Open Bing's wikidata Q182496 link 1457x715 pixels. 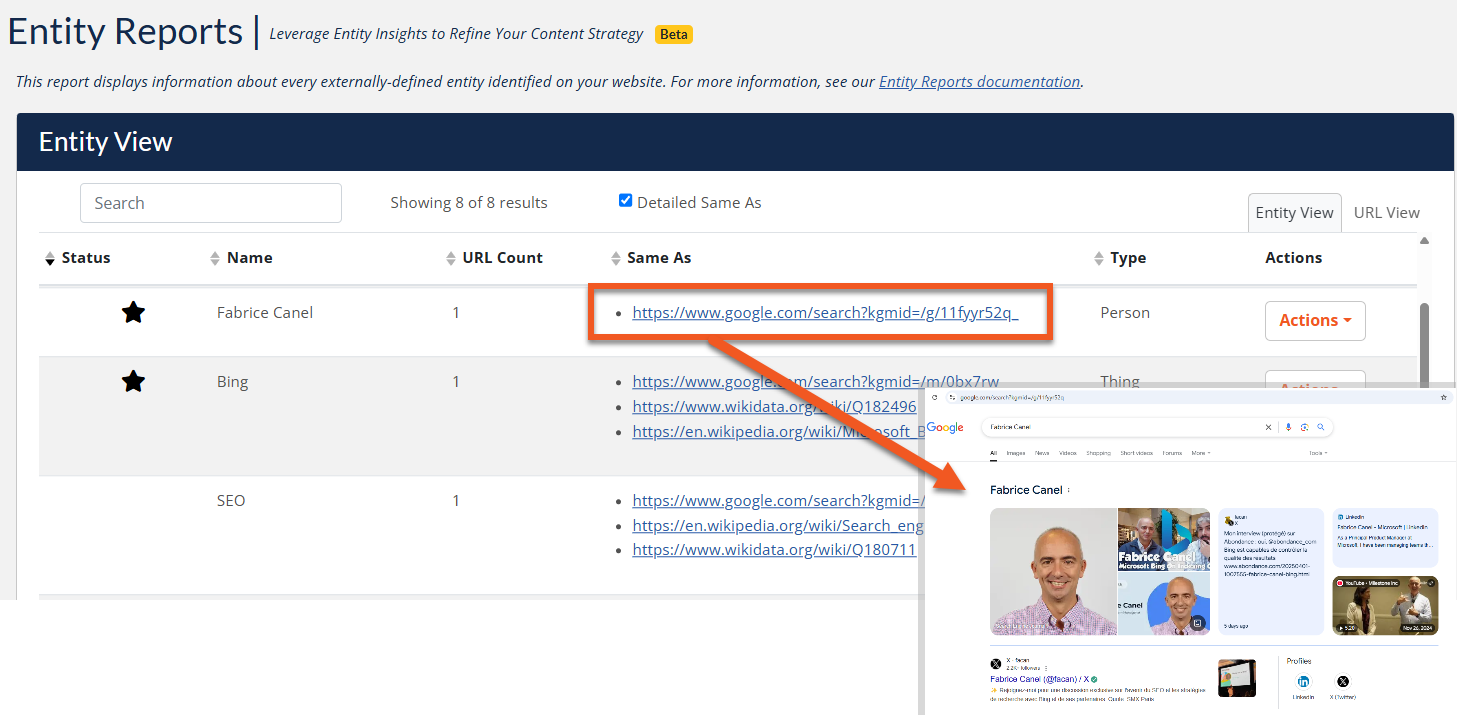pos(774,407)
